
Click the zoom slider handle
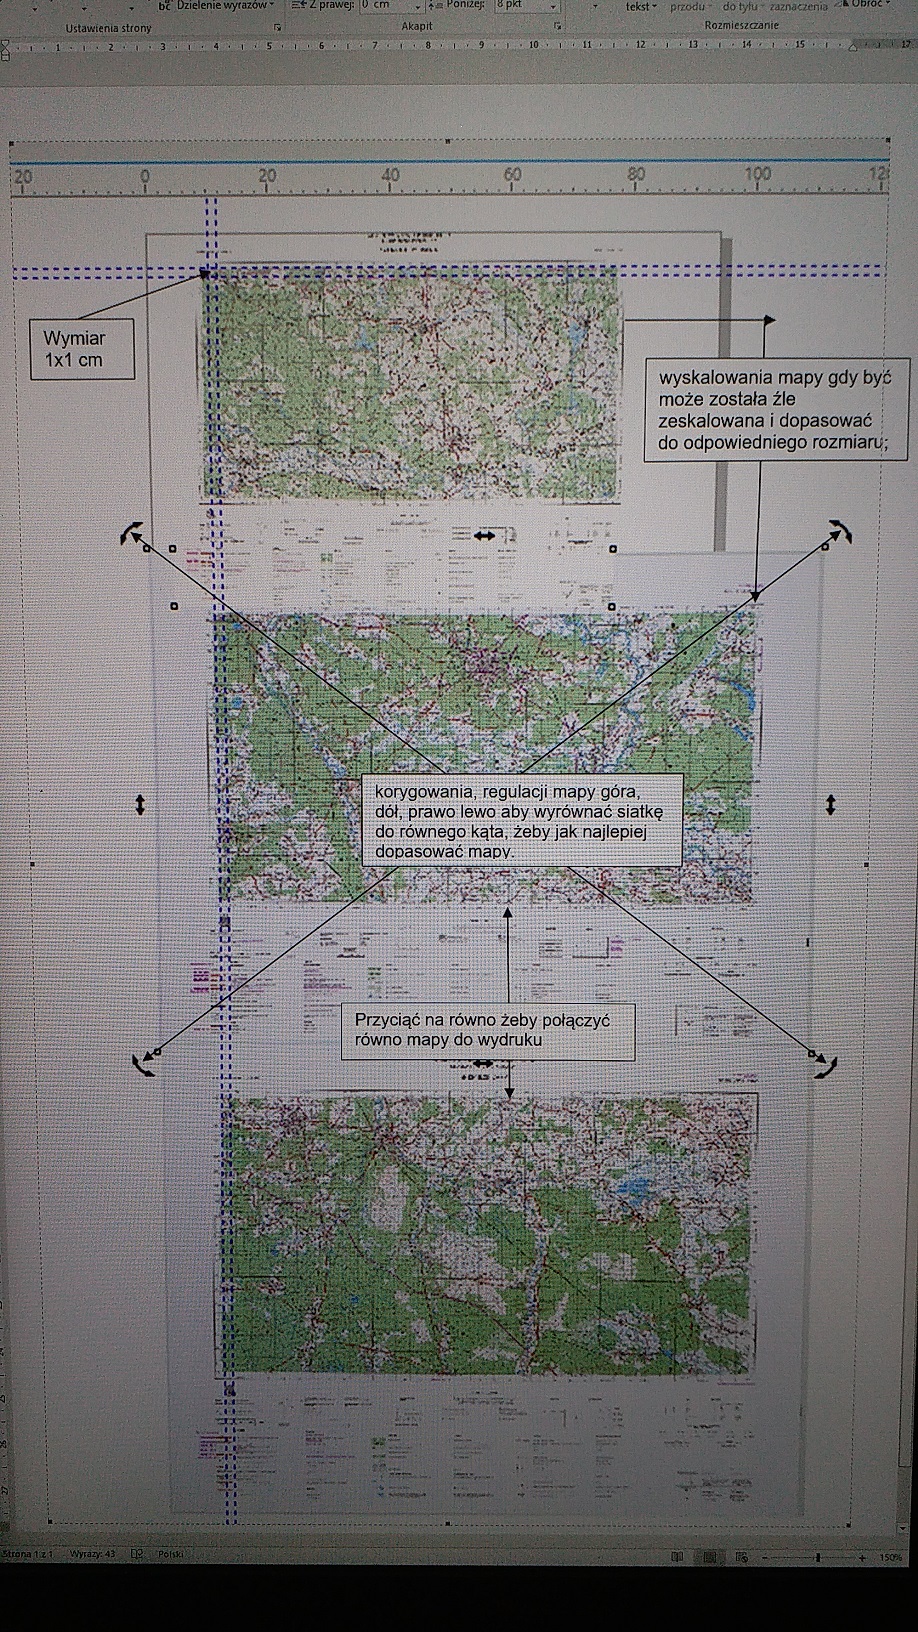[x=818, y=1557]
